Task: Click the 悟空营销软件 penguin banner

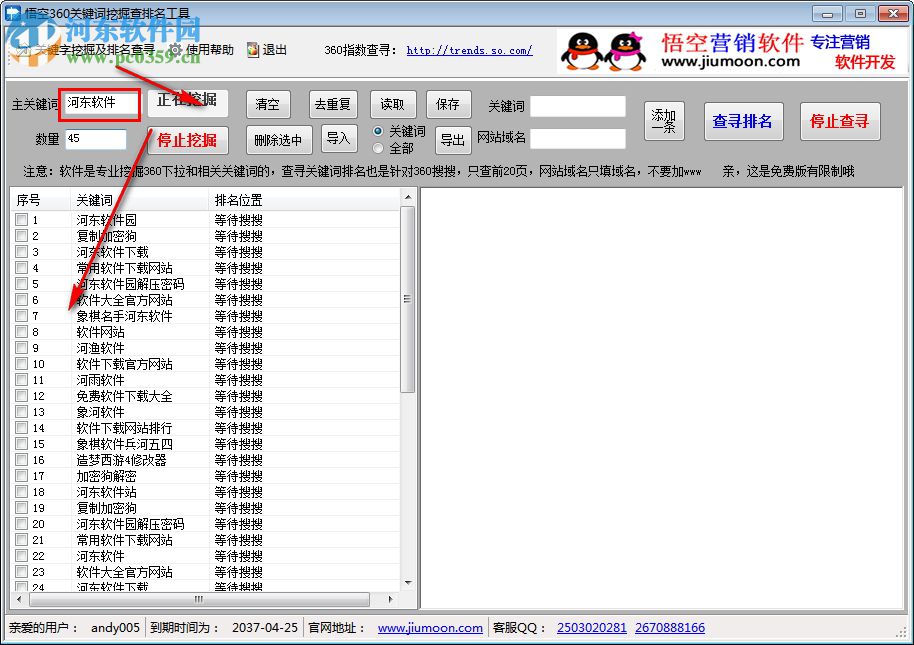Action: click(732, 51)
